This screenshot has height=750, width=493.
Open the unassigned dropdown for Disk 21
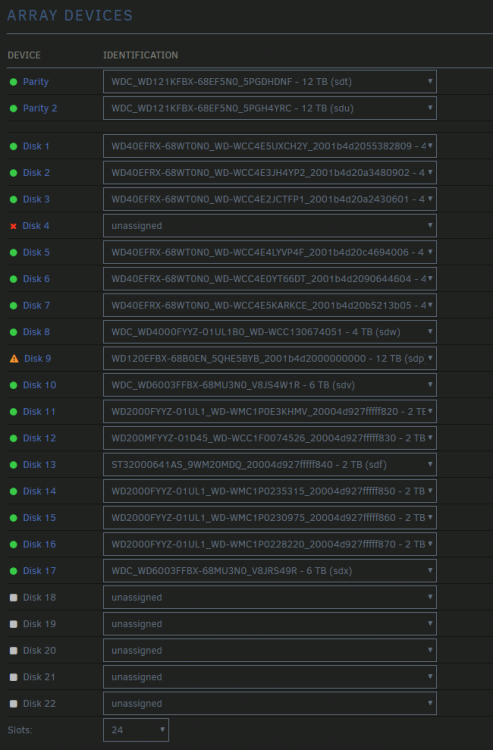[x=270, y=677]
